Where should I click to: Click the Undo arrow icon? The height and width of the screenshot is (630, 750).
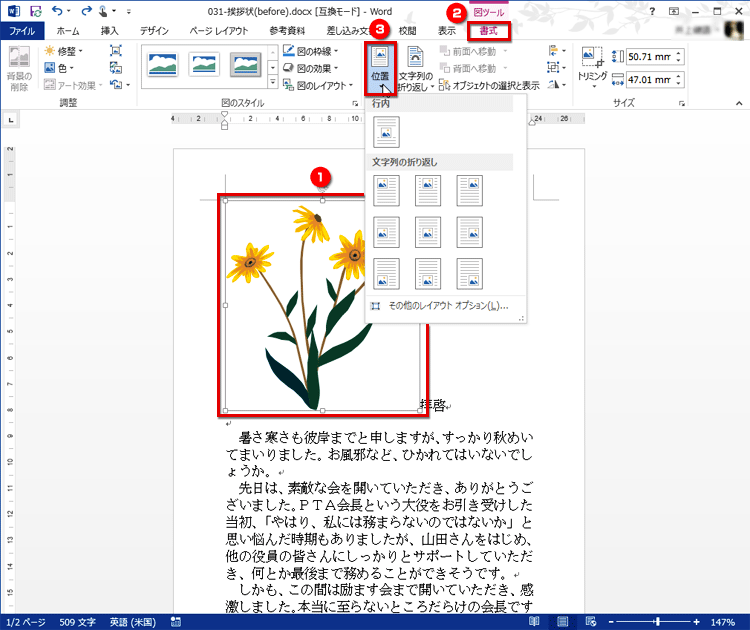(57, 11)
